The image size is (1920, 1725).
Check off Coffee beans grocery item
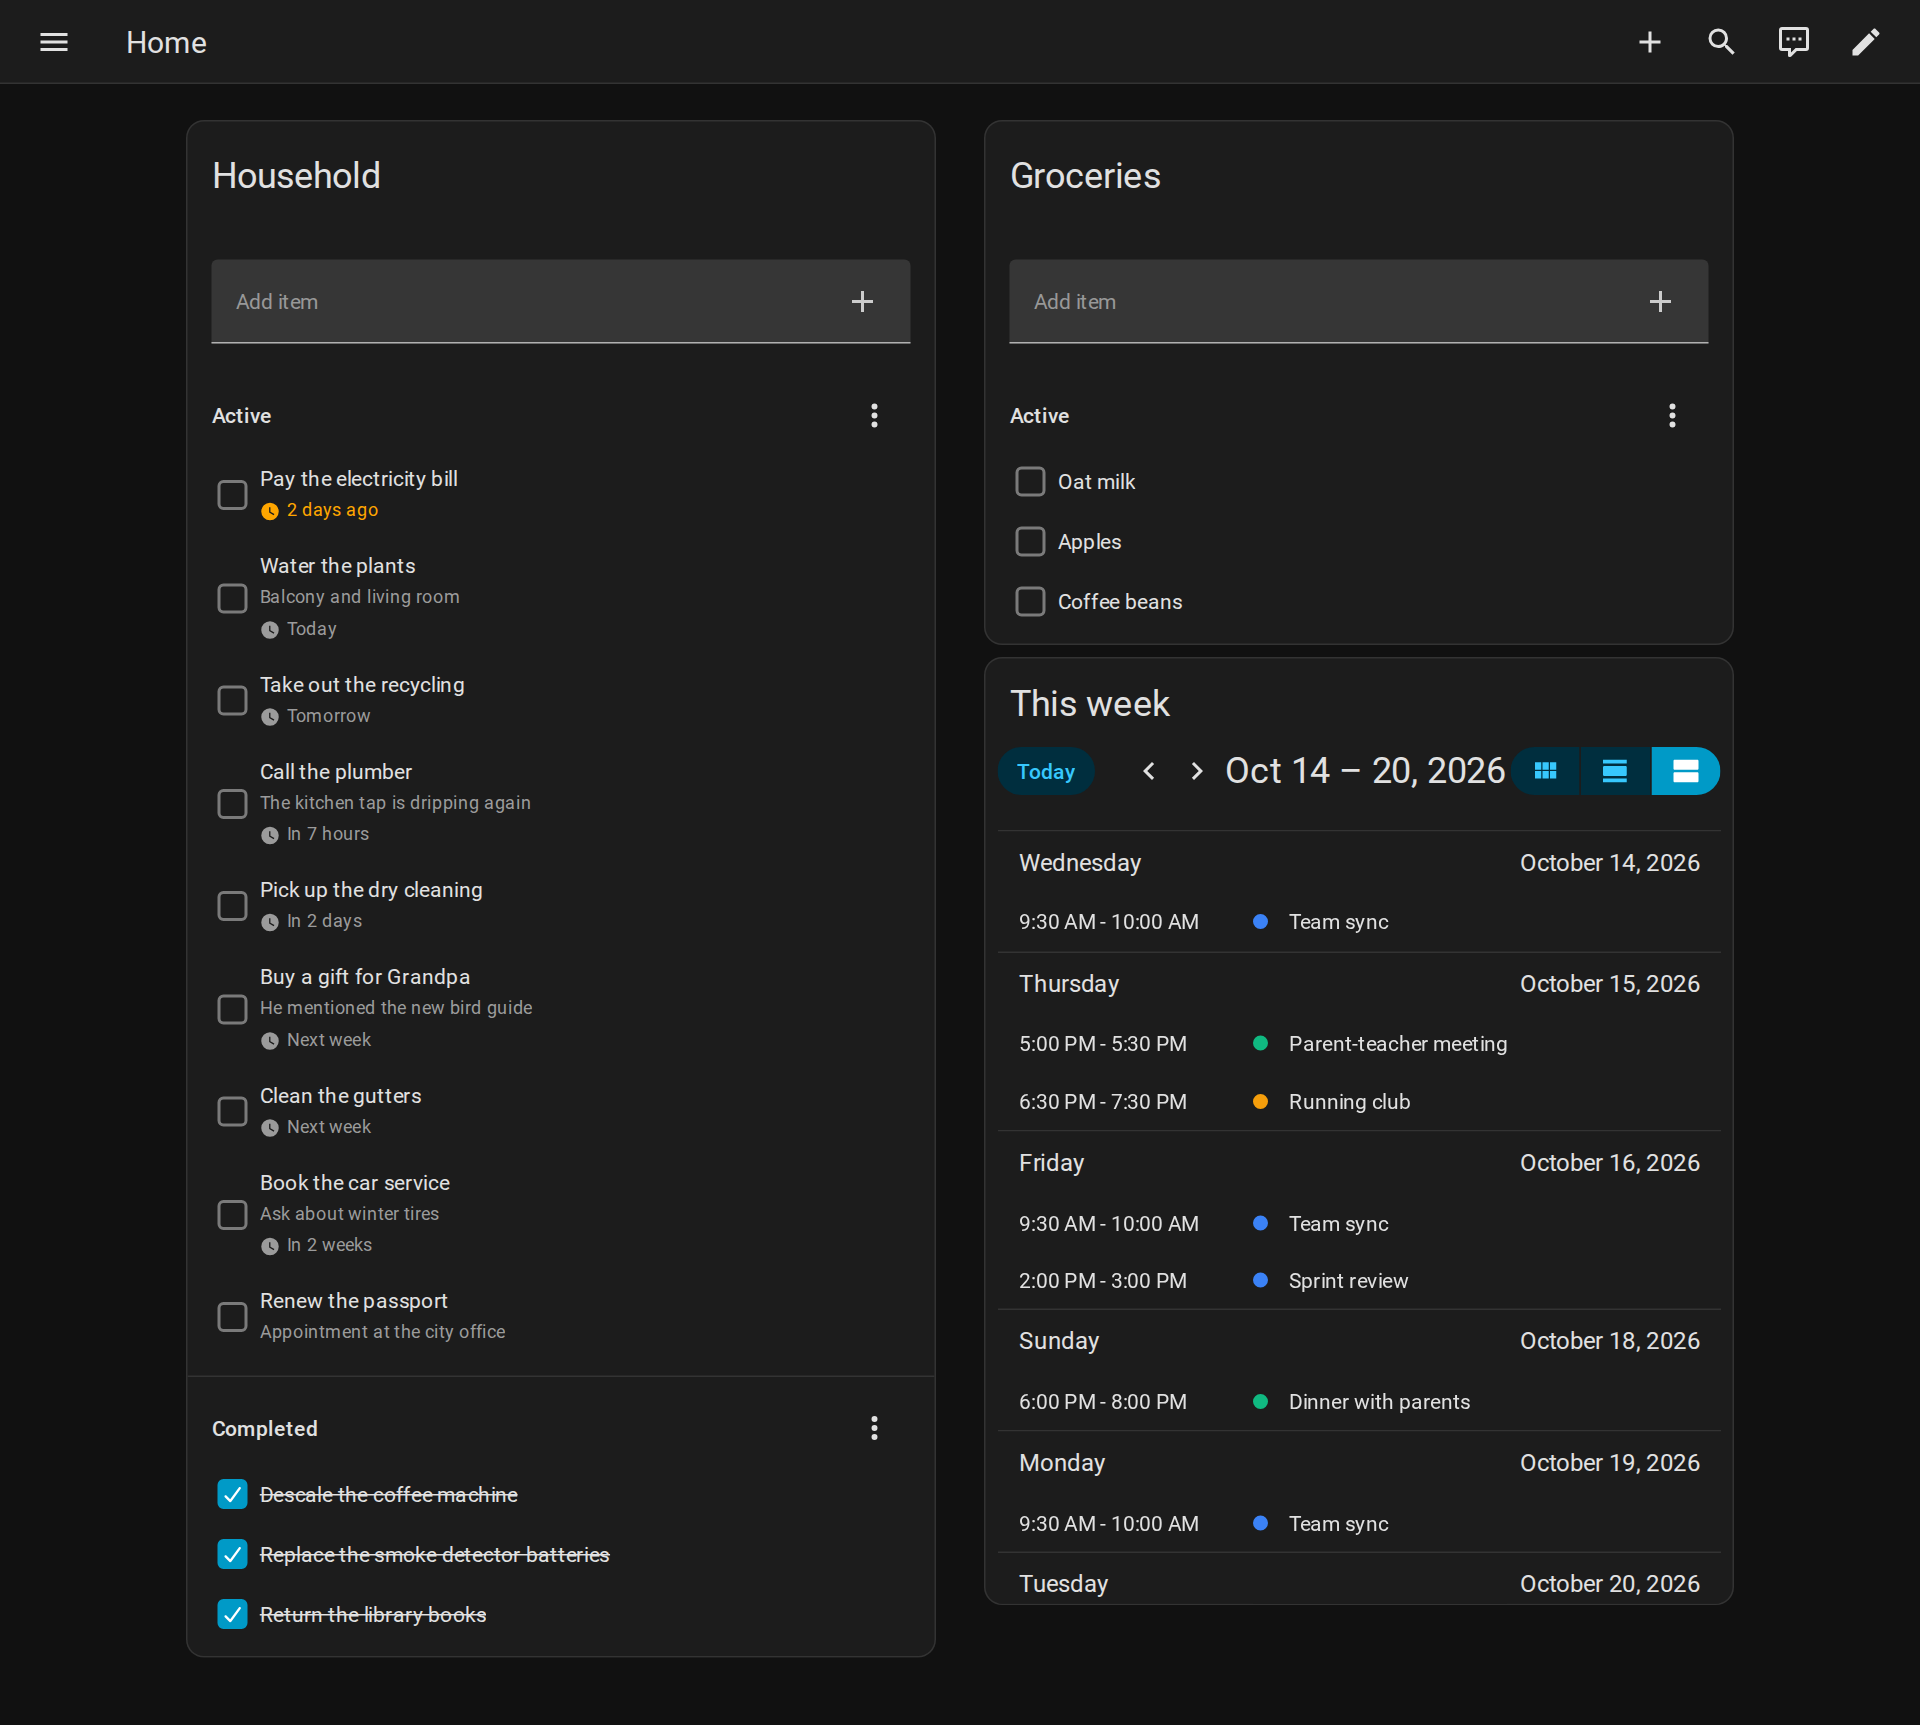pos(1030,601)
